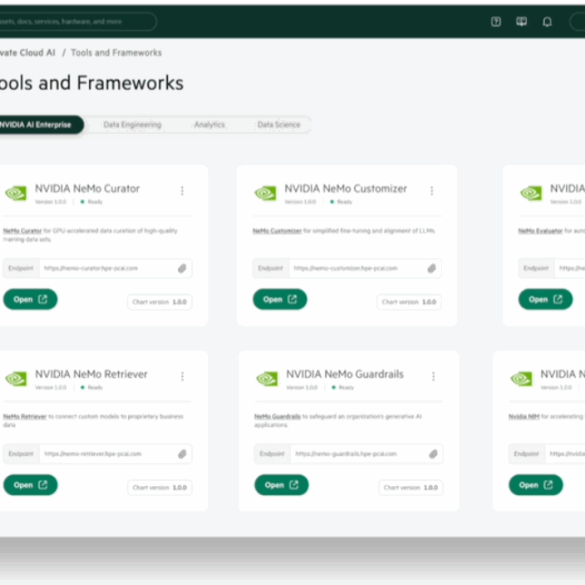585x585 pixels.
Task: Click the Ready status on NeMo Customizer
Action: click(x=341, y=202)
